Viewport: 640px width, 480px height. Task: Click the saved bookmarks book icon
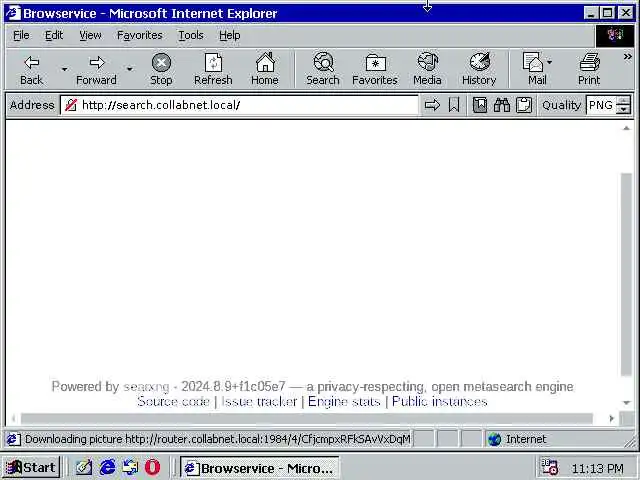(480, 105)
